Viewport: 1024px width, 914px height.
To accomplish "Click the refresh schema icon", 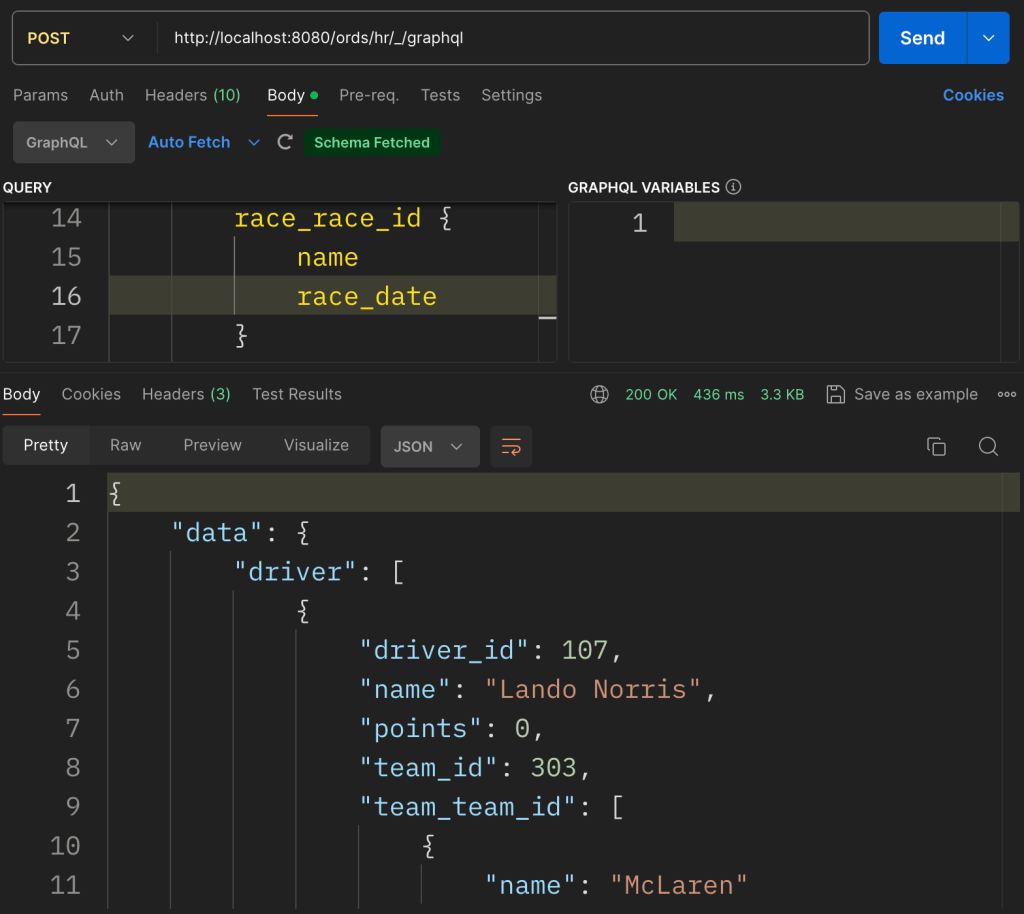I will (285, 142).
